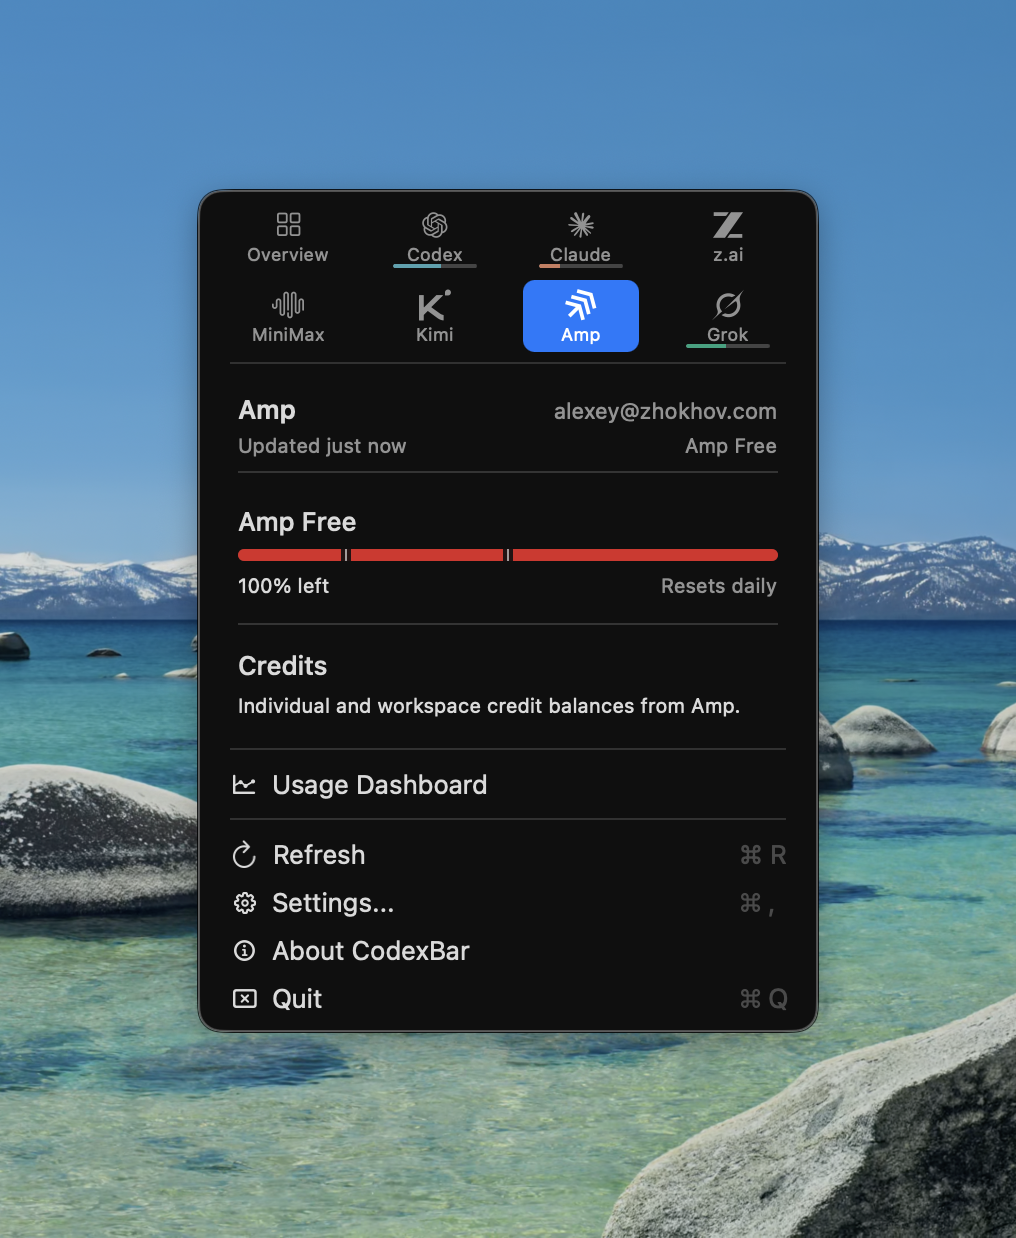
Task: Switch to the MiniMax tab label
Action: pos(288,335)
